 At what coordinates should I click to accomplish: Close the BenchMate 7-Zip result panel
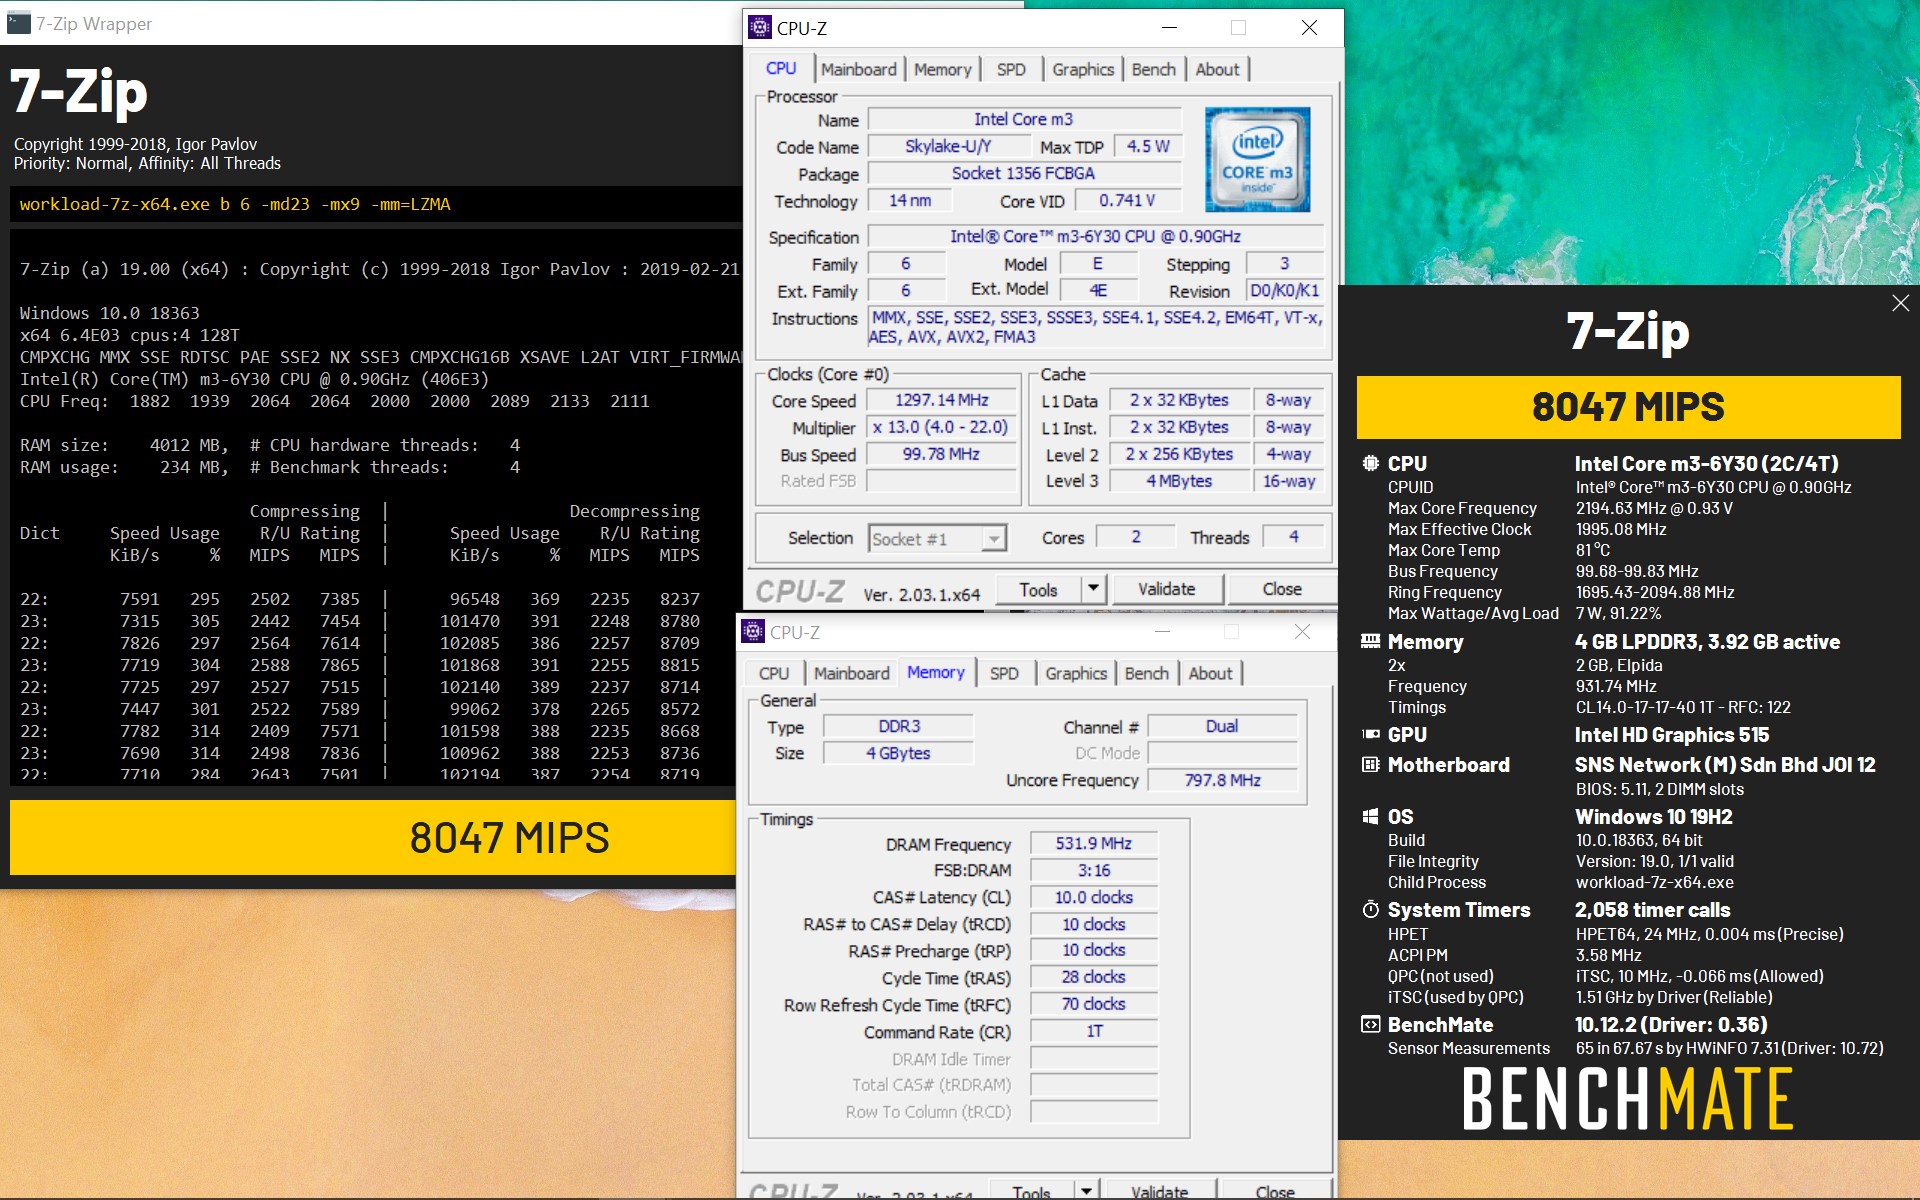1900,303
